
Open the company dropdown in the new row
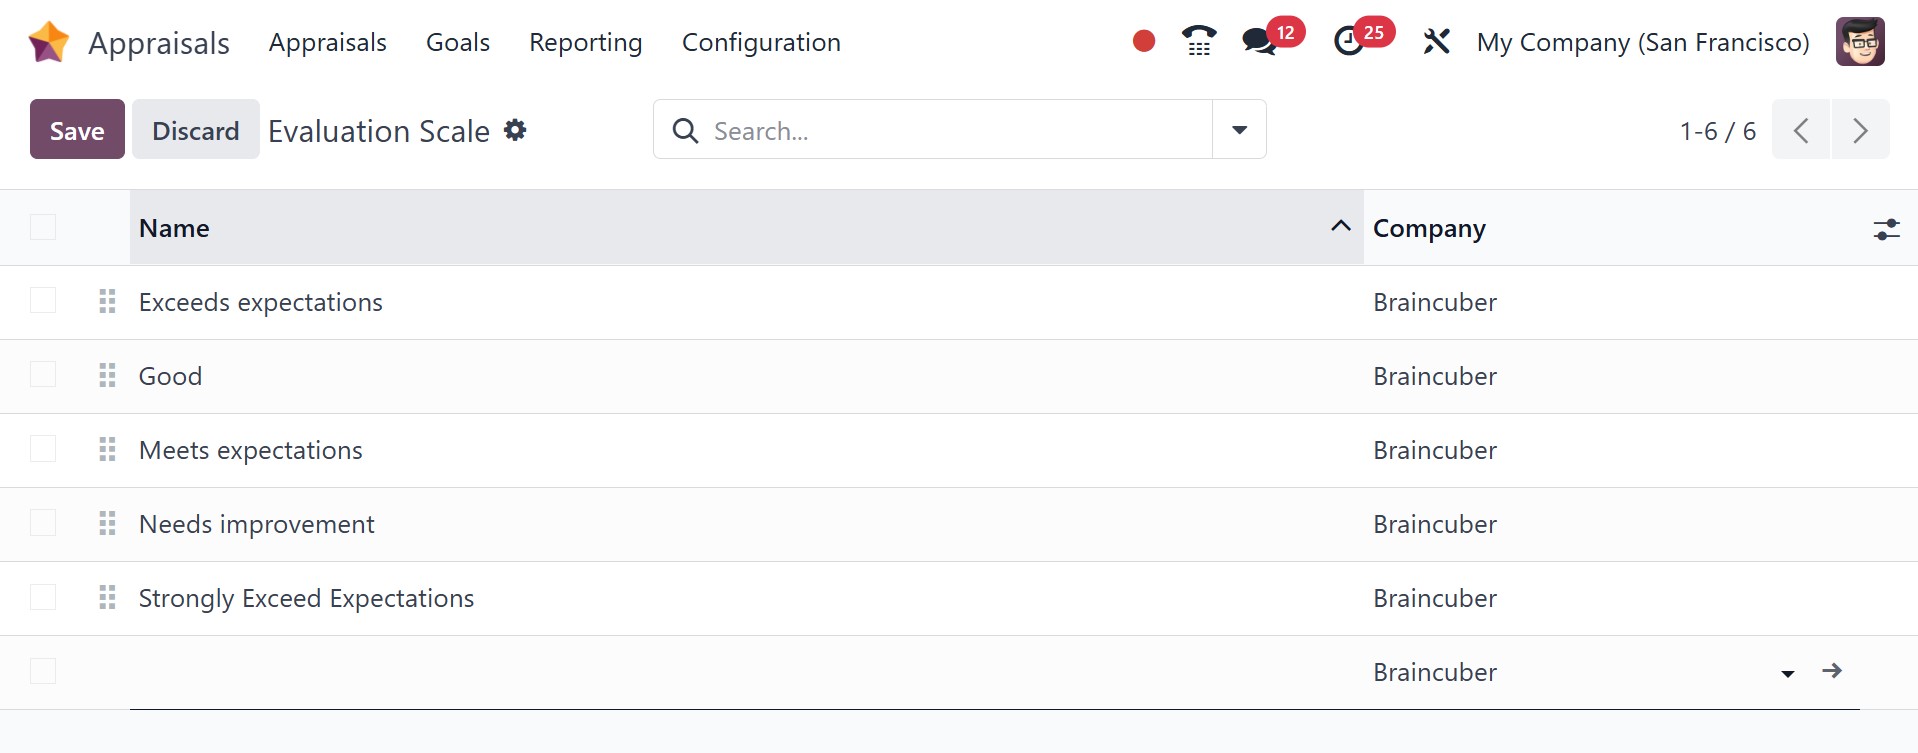point(1787,673)
